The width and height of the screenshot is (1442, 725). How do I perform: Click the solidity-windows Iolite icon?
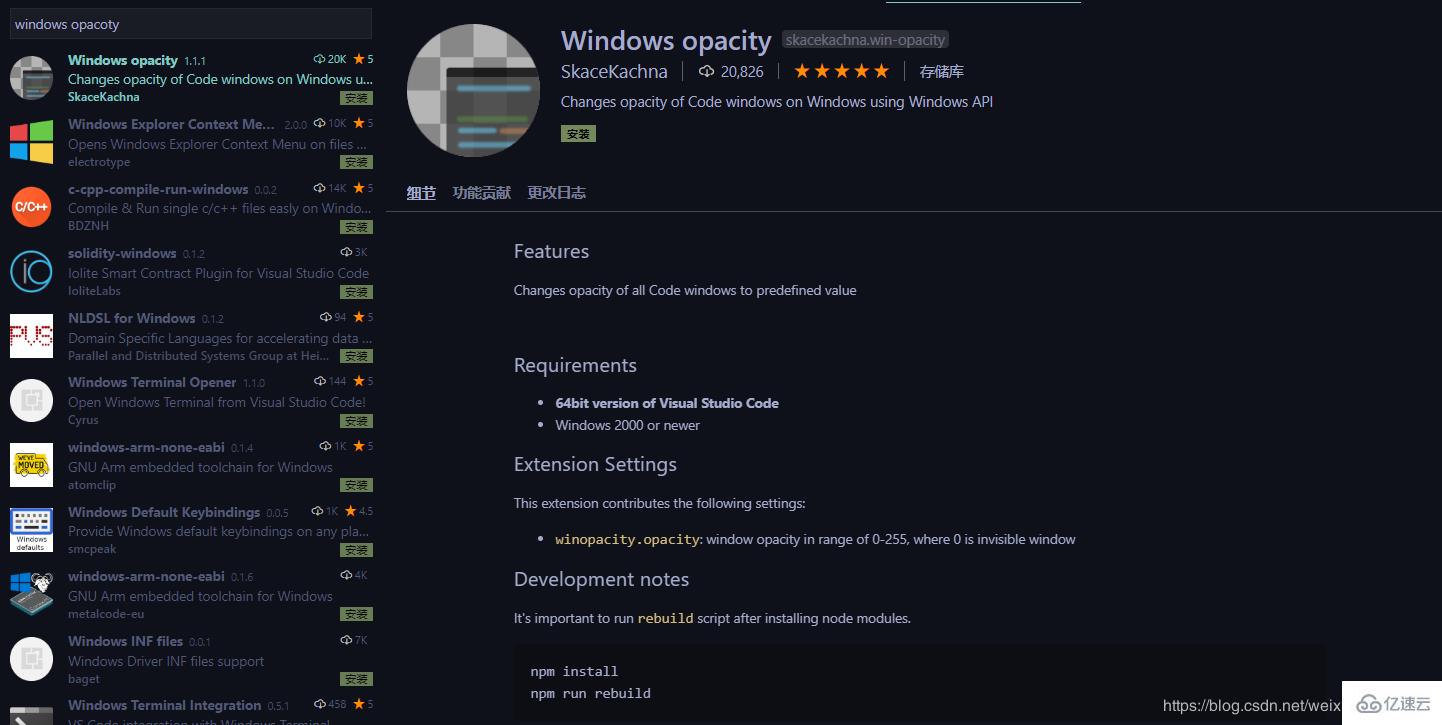31,271
